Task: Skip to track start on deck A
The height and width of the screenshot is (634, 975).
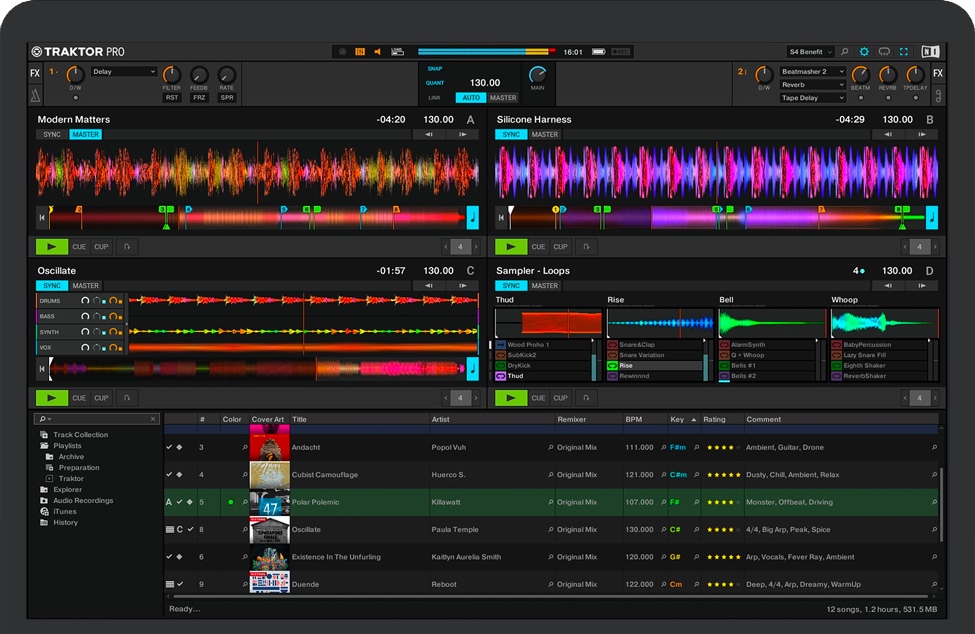Action: click(x=42, y=217)
